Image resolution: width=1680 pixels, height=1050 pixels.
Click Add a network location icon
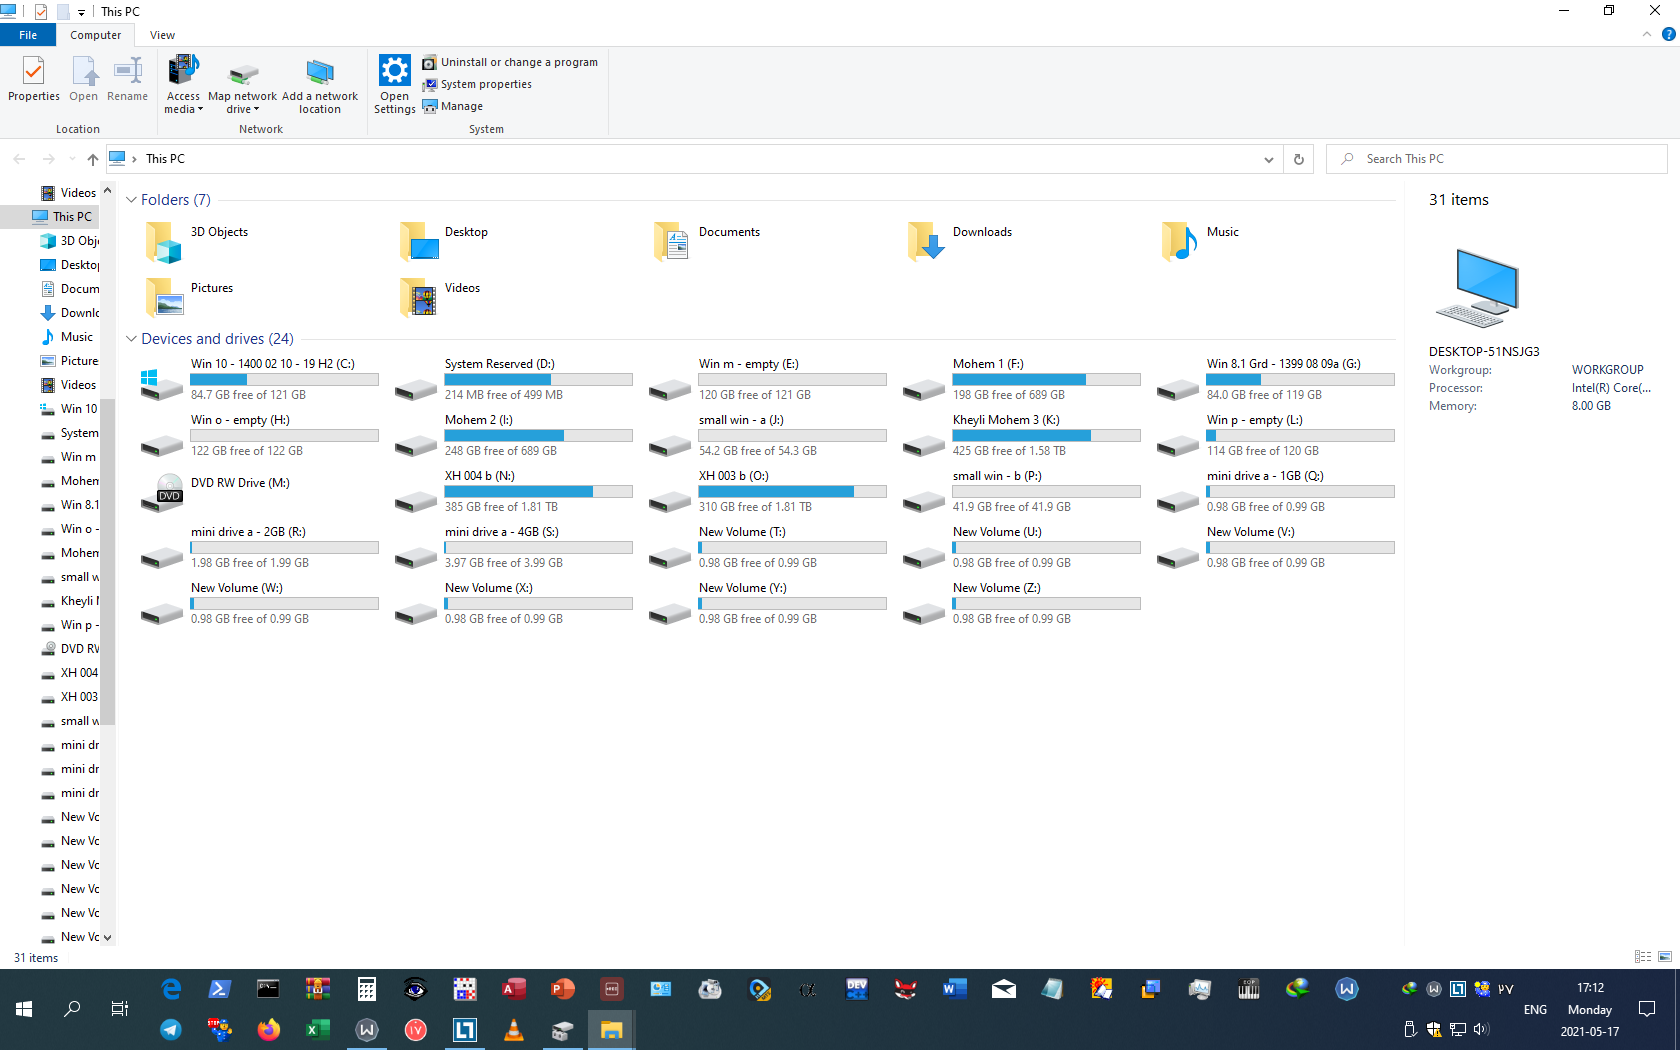pyautogui.click(x=320, y=72)
